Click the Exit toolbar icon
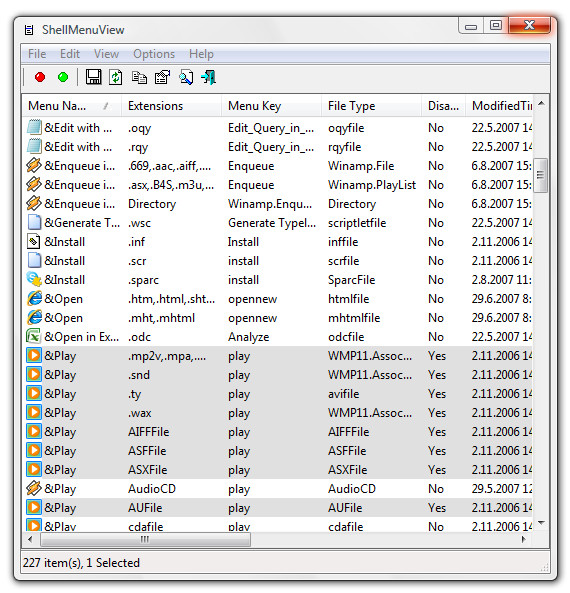Image resolution: width=570 pixels, height=593 pixels. 208,78
